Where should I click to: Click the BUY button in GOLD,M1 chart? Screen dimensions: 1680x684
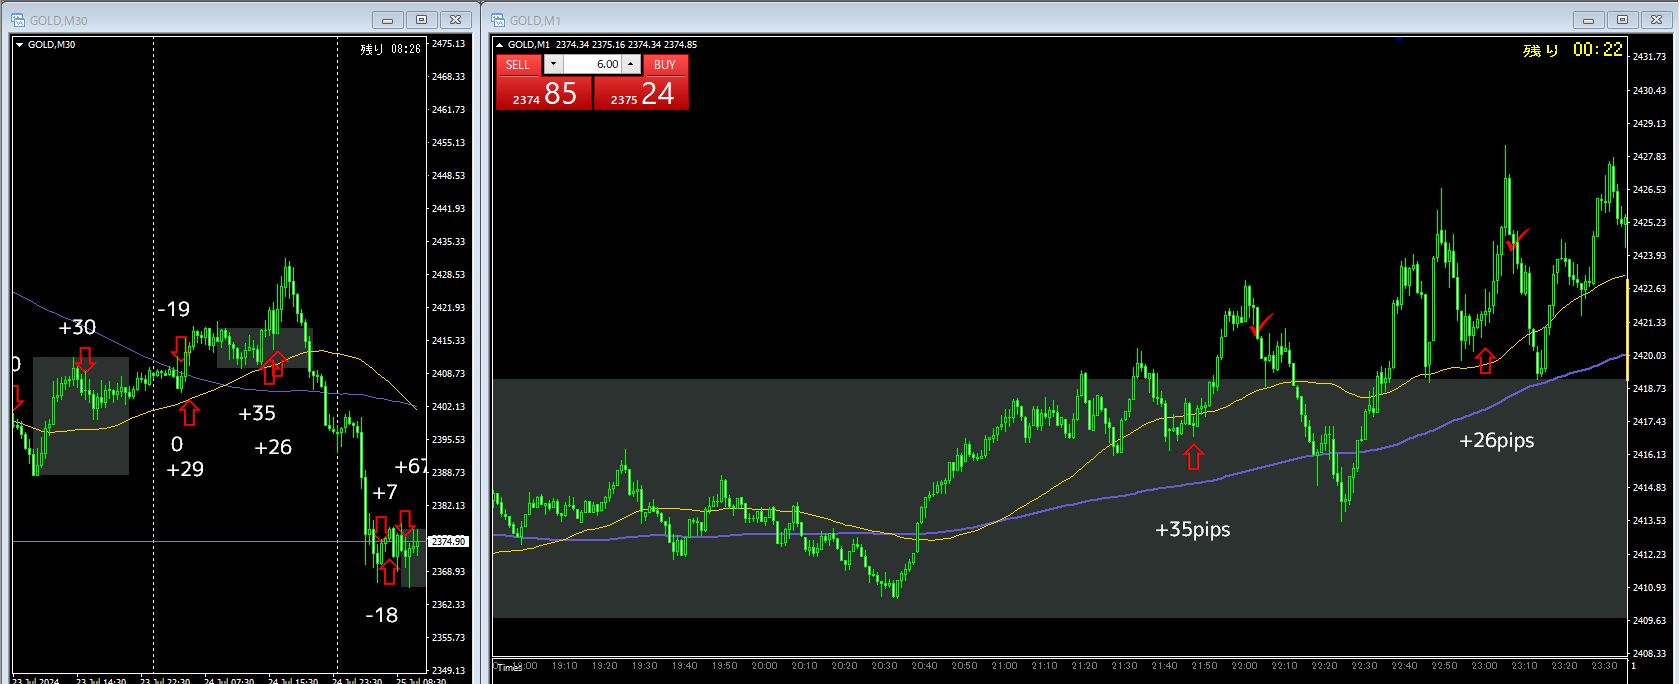(x=665, y=64)
